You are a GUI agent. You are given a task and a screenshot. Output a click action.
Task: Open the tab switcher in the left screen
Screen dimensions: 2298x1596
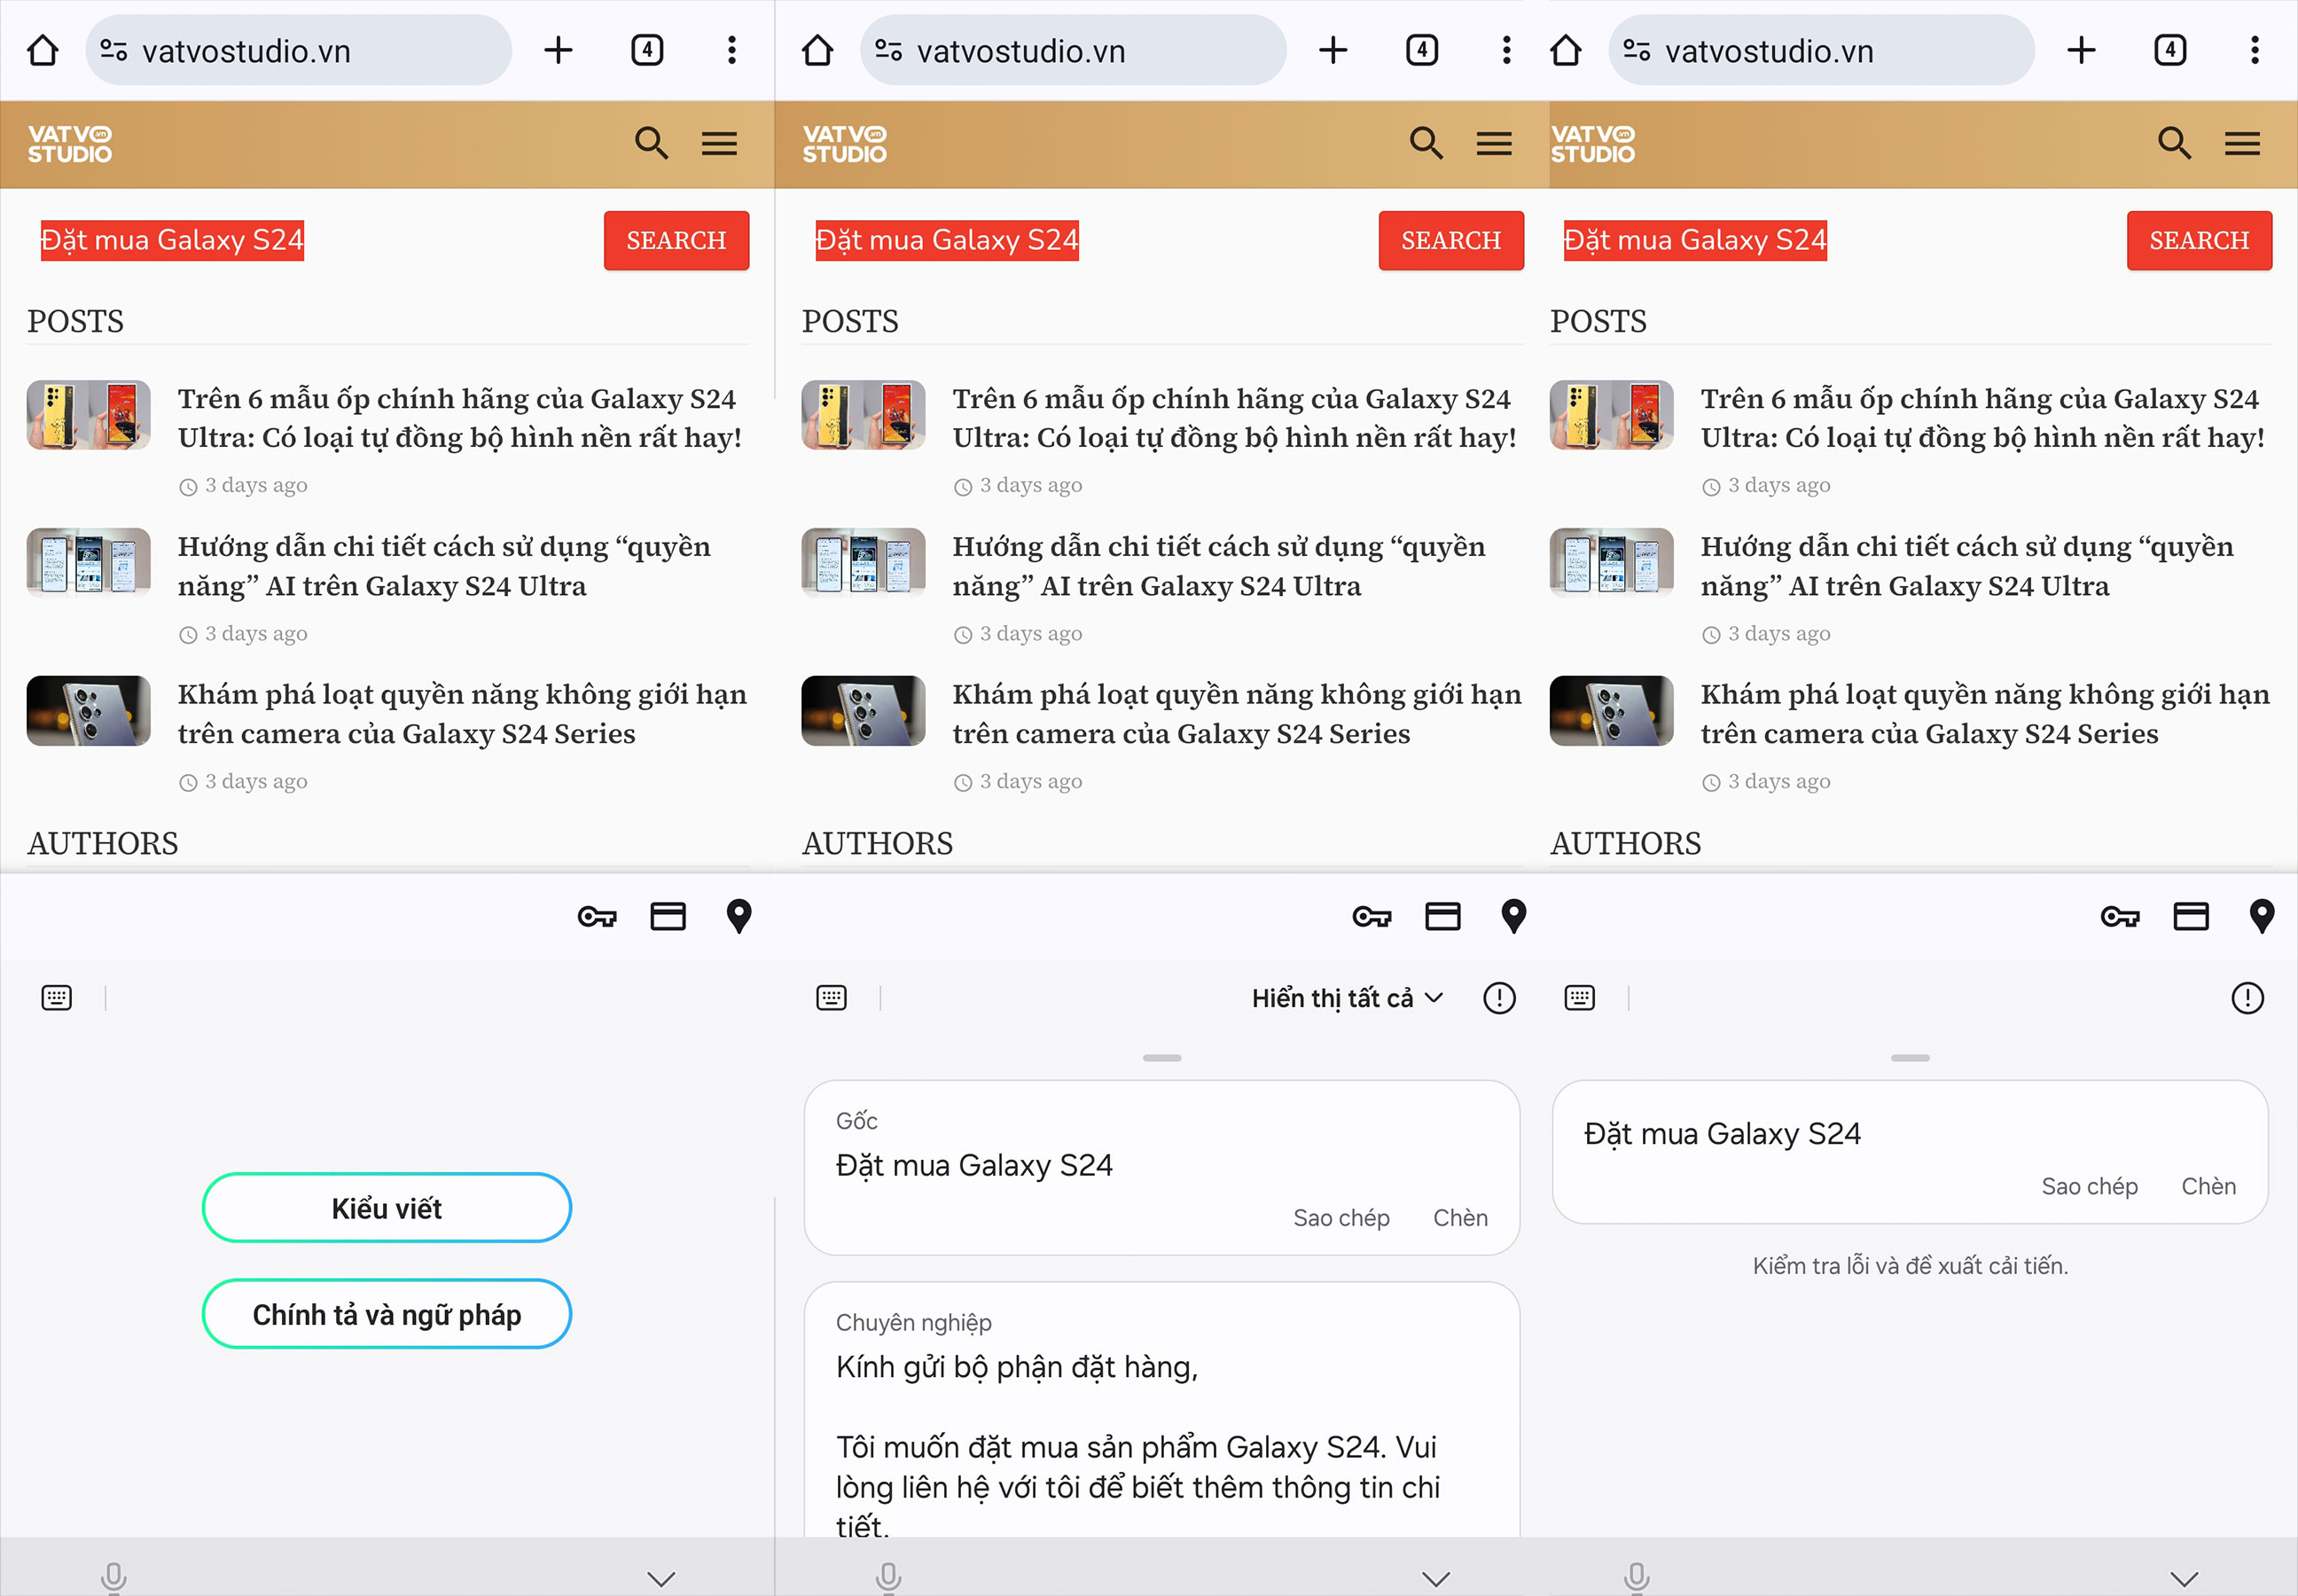pyautogui.click(x=647, y=50)
